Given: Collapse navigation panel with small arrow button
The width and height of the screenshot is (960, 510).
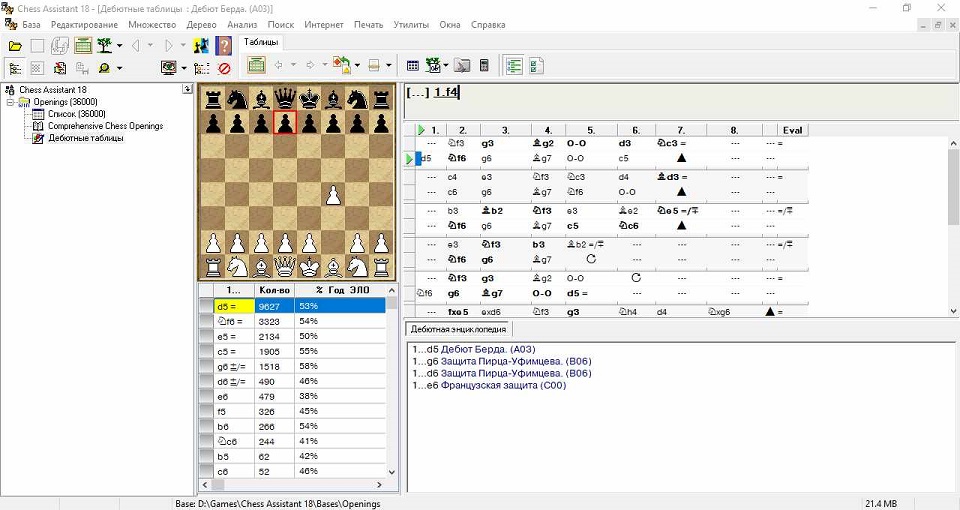Looking at the screenshot, I should pyautogui.click(x=187, y=89).
